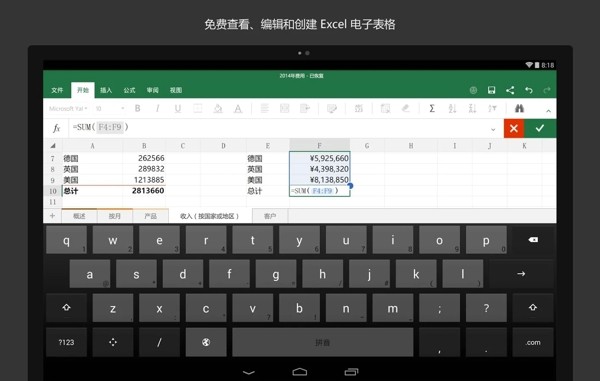Tap the share icon in title bar
Image resolution: width=600 pixels, height=381 pixels.
[x=510, y=90]
